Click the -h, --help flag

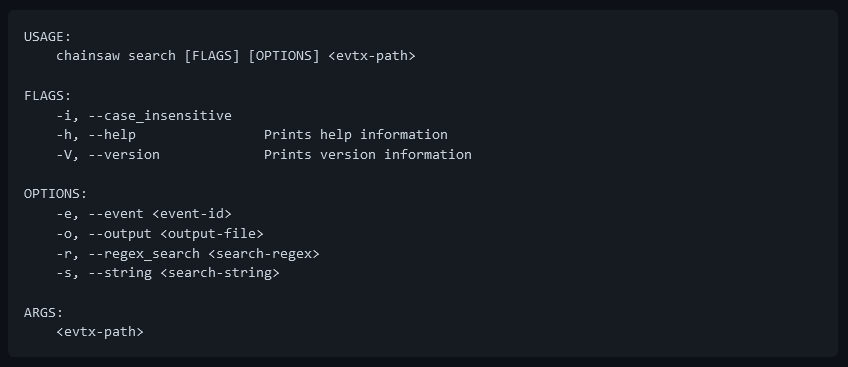pos(96,135)
